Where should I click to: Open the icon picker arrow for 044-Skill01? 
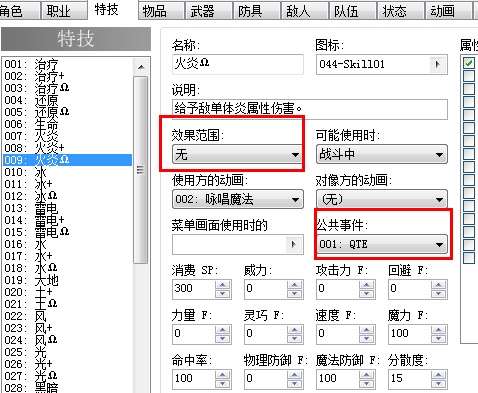438,64
